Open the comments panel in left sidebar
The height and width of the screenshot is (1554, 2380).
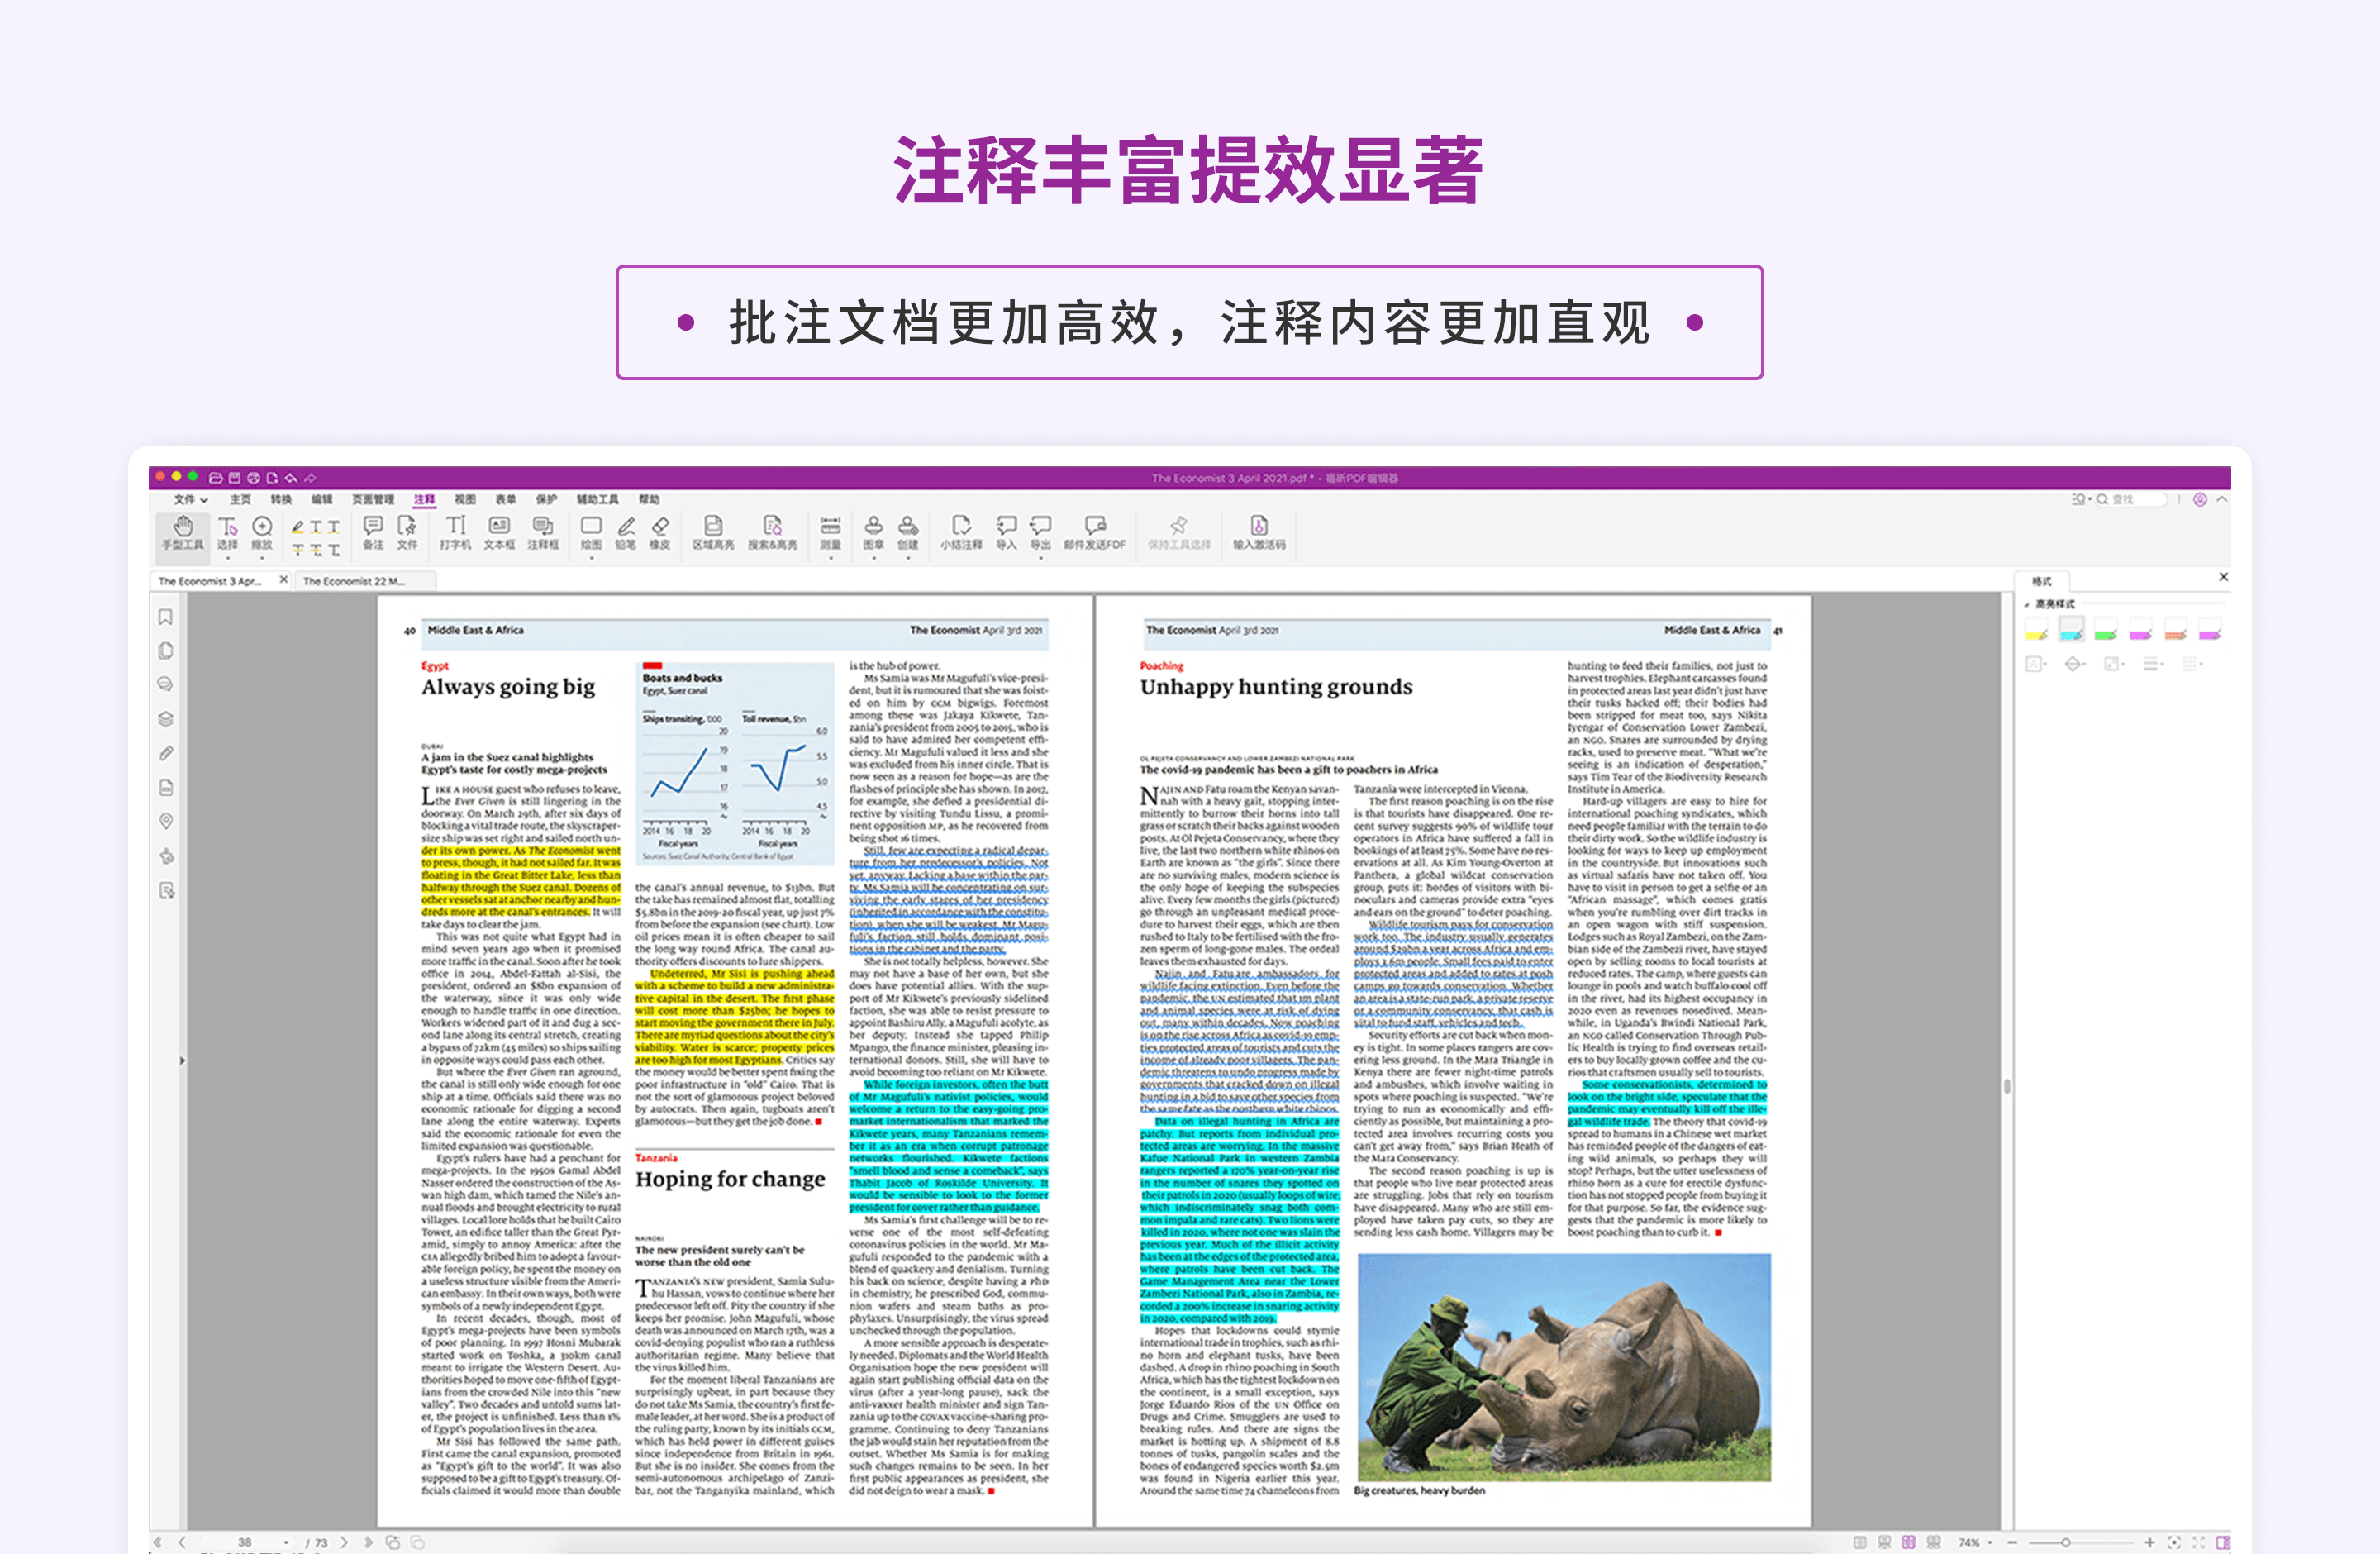166,685
